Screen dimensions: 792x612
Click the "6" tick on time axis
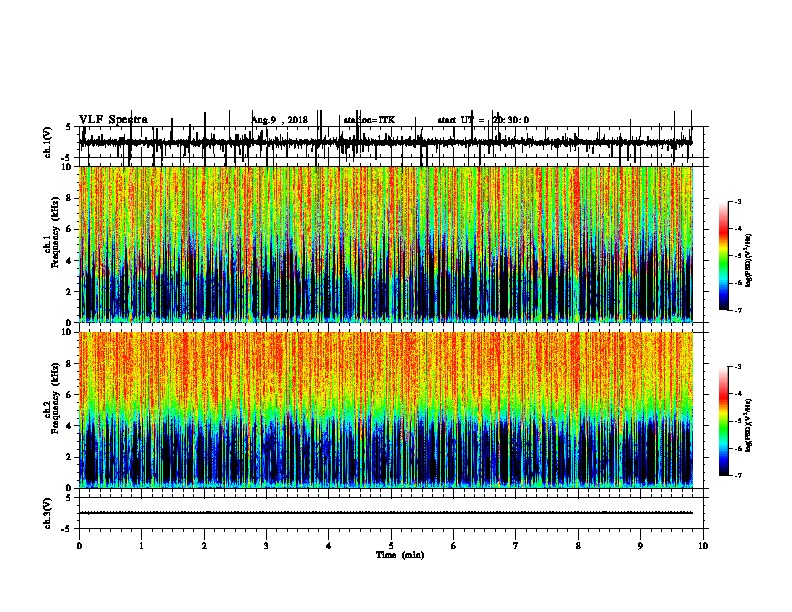pyautogui.click(x=454, y=546)
